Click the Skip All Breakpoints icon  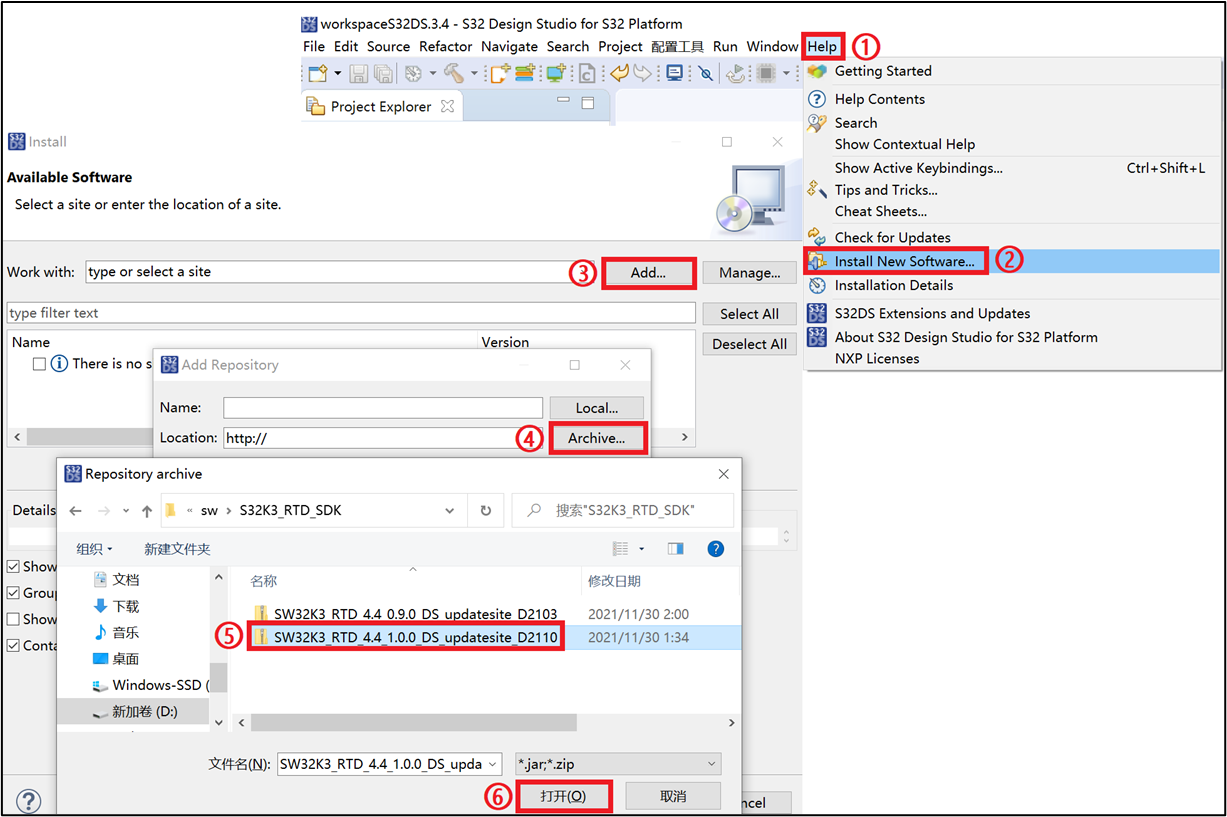click(705, 73)
